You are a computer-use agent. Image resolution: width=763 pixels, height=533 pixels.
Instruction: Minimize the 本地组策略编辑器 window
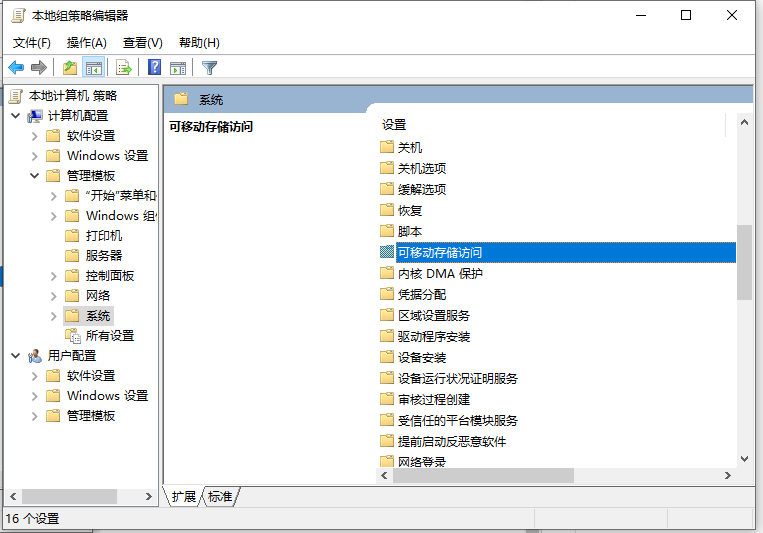coord(641,16)
